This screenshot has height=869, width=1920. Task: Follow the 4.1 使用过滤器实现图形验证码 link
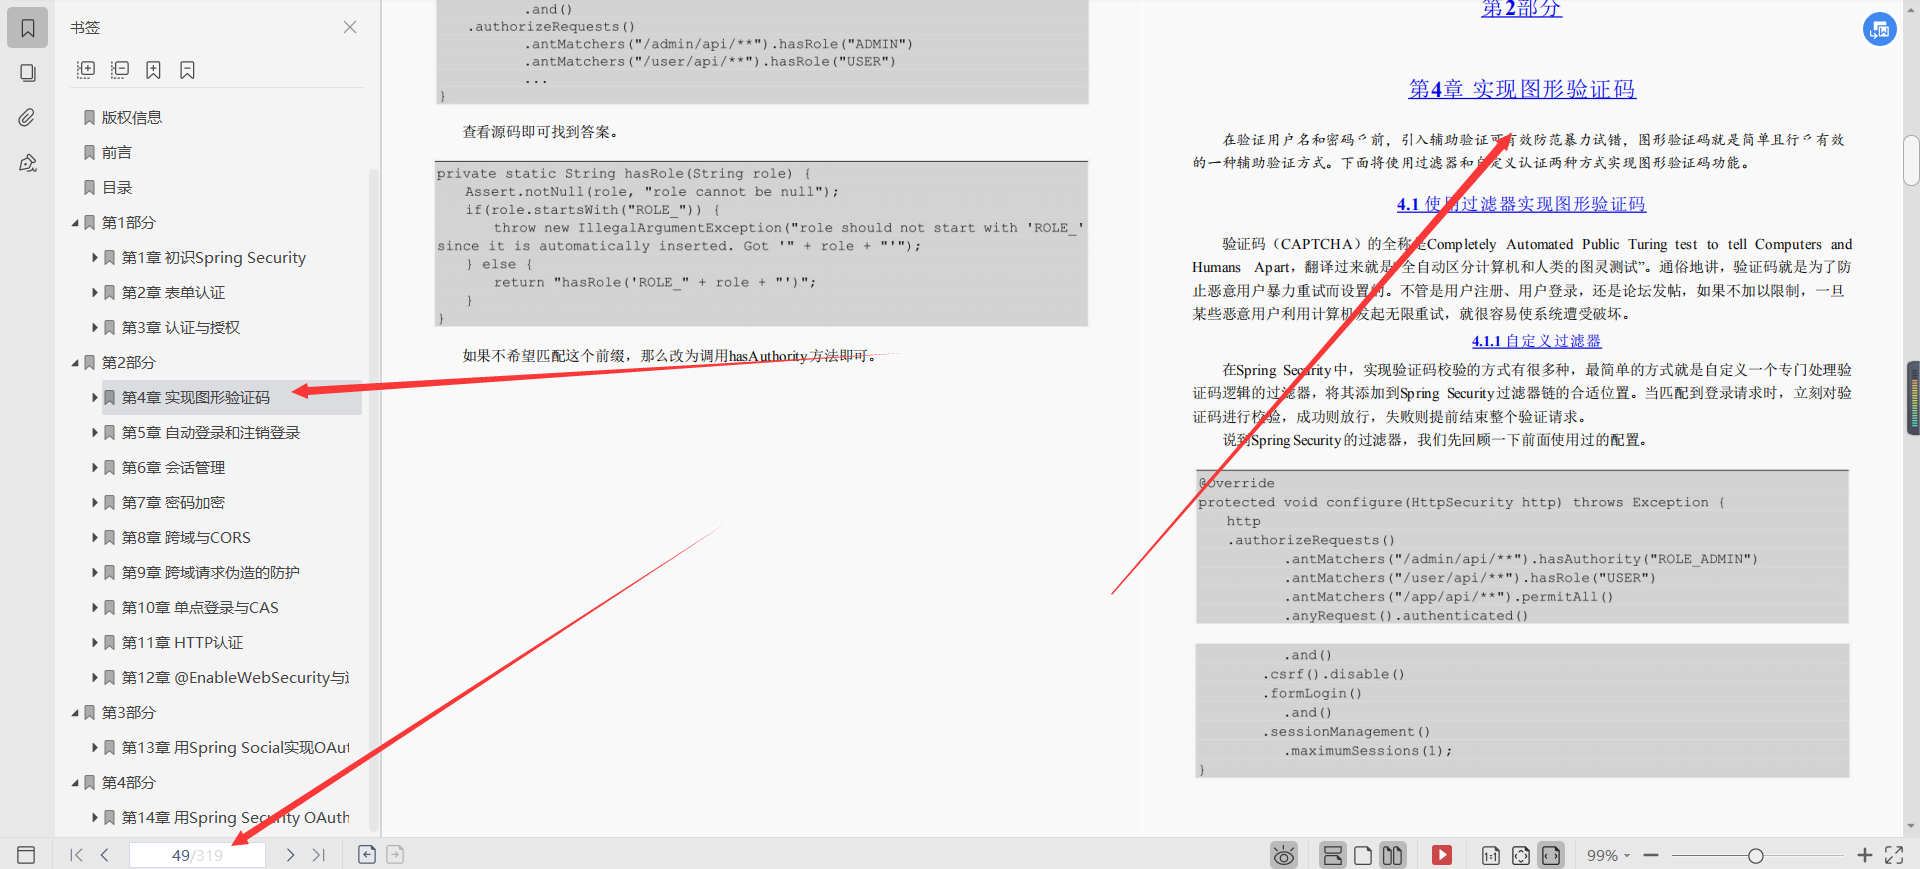click(1521, 204)
